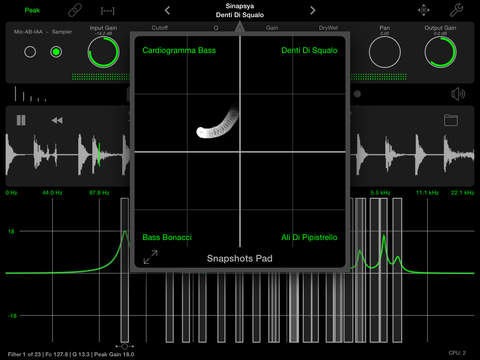This screenshot has width=480, height=360.
Task: Rewind the sampler to start
Action: tap(57, 120)
